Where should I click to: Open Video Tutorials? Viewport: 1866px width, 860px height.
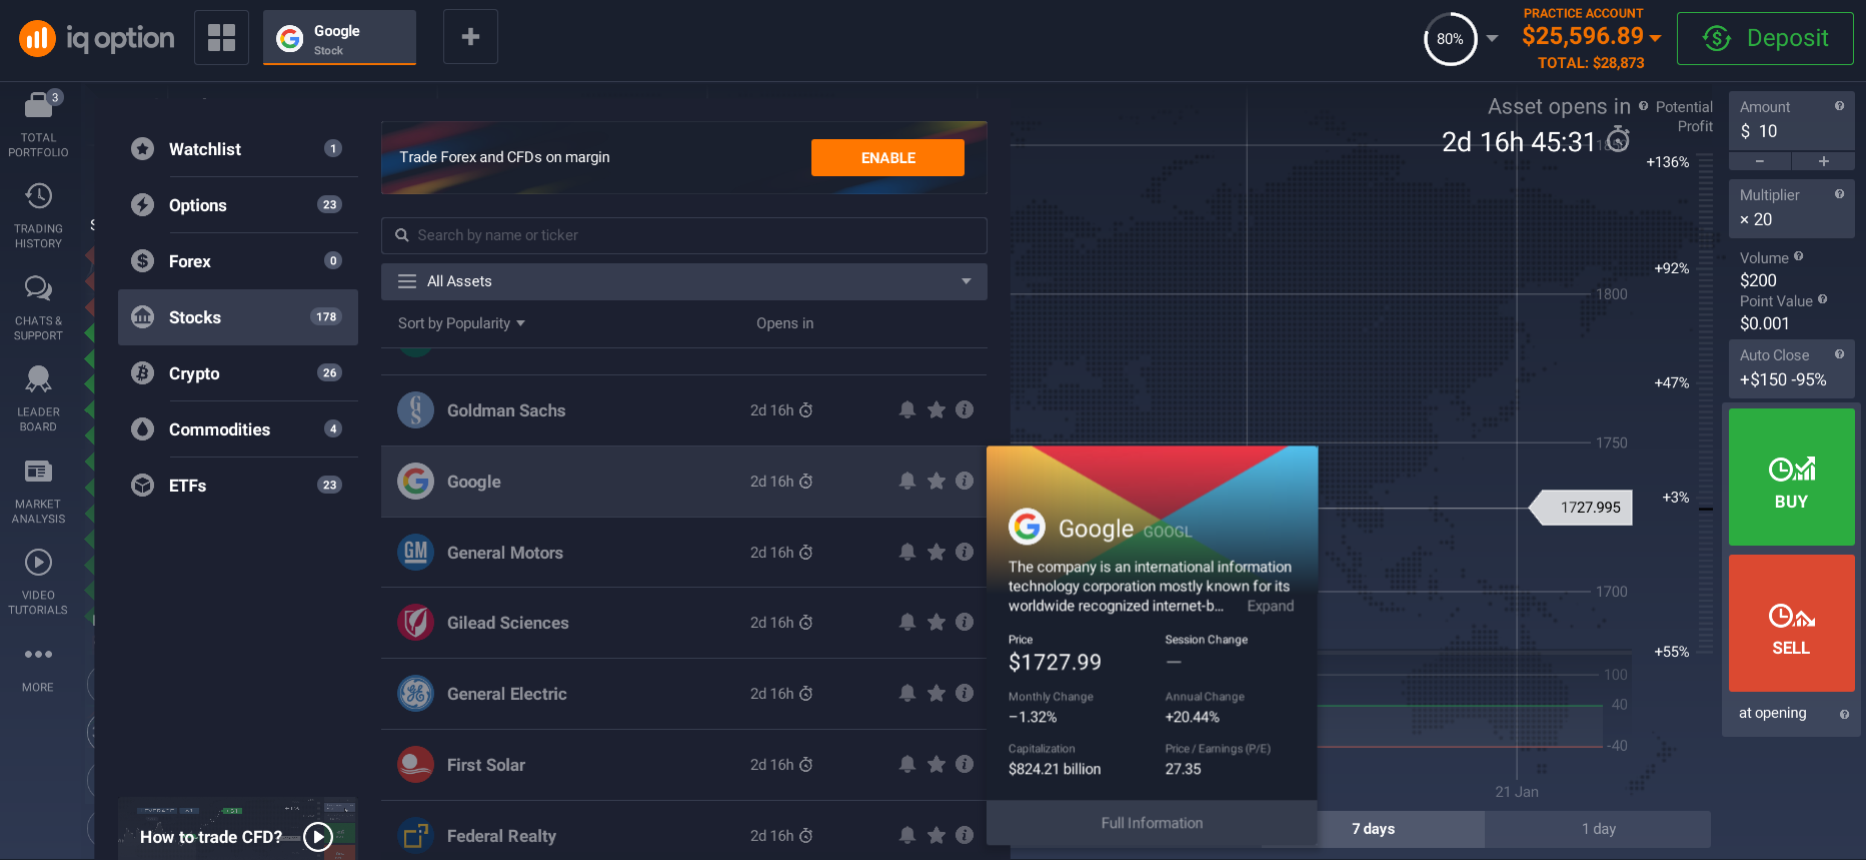click(38, 582)
